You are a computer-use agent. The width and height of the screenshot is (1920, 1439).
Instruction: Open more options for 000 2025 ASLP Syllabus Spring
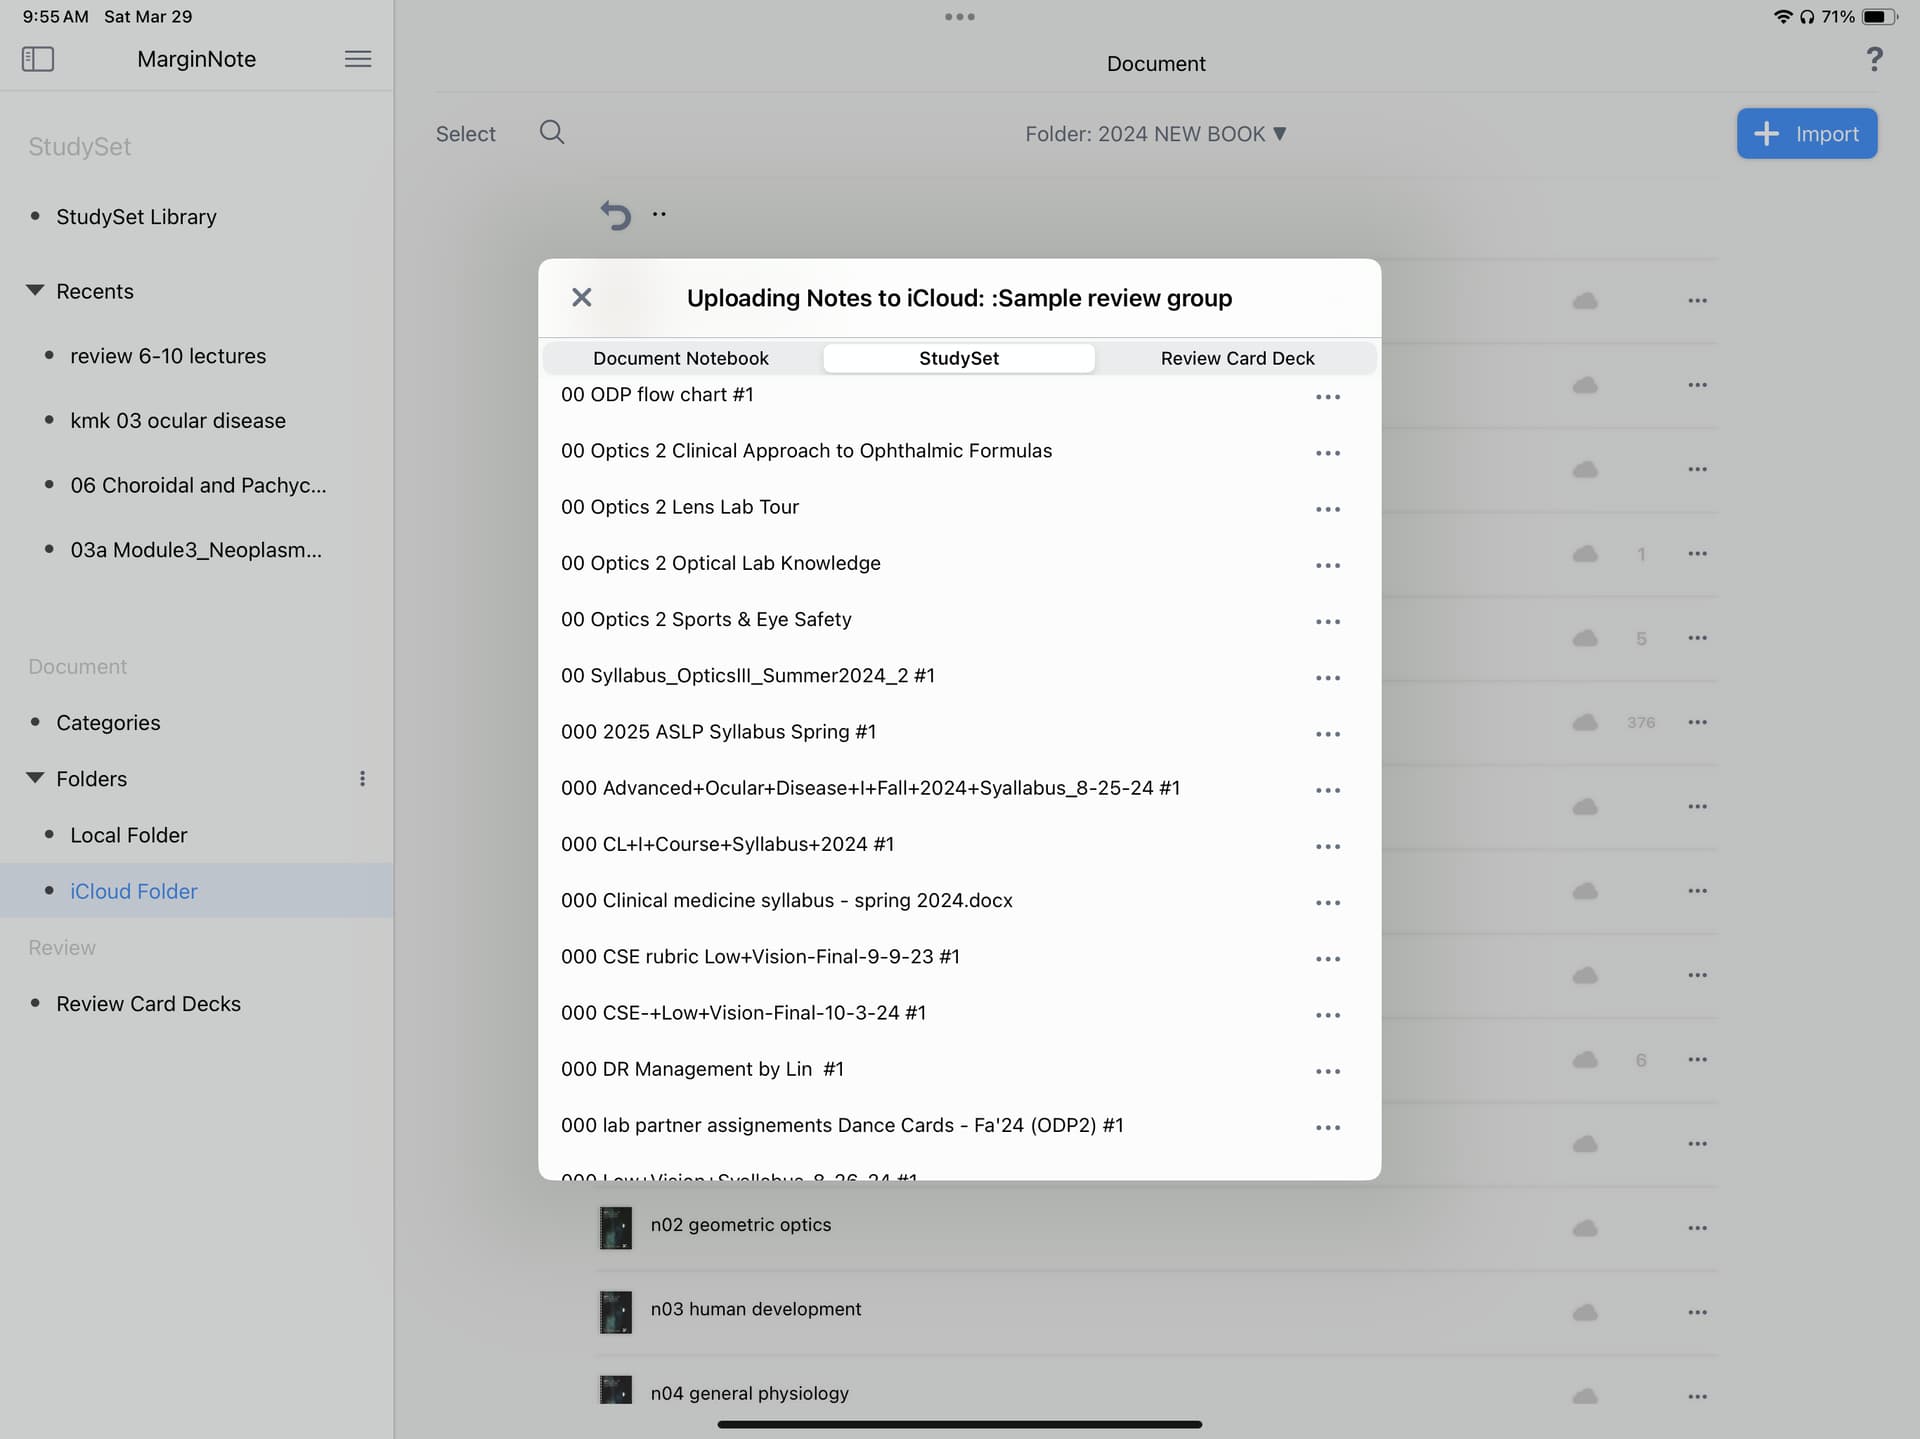click(1328, 734)
